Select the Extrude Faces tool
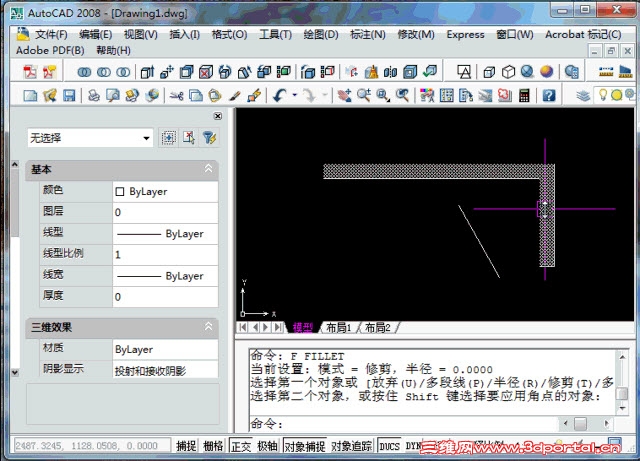 click(147, 72)
